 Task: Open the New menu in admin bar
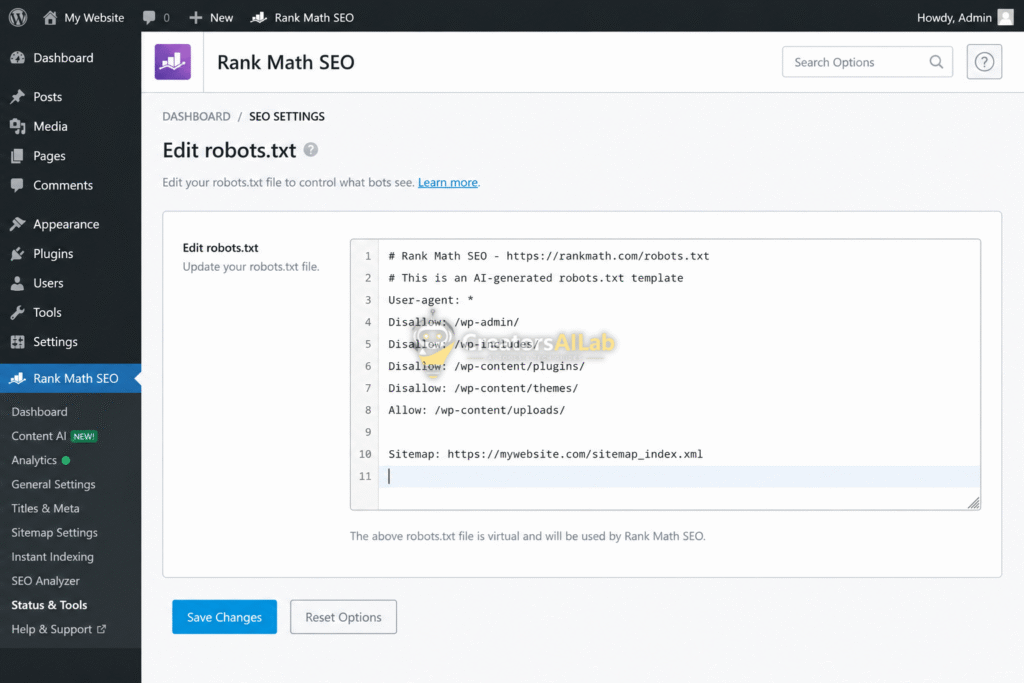click(221, 18)
